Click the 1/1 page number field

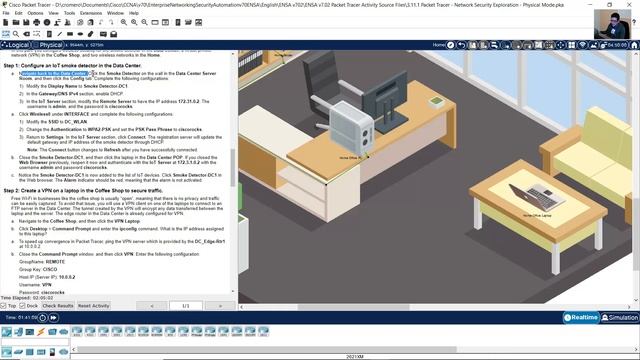click(186, 306)
